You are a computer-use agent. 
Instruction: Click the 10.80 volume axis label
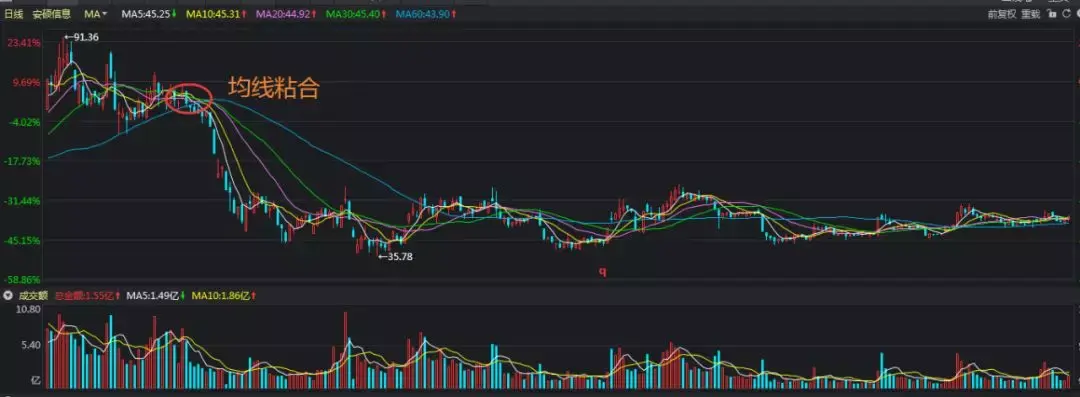click(29, 309)
